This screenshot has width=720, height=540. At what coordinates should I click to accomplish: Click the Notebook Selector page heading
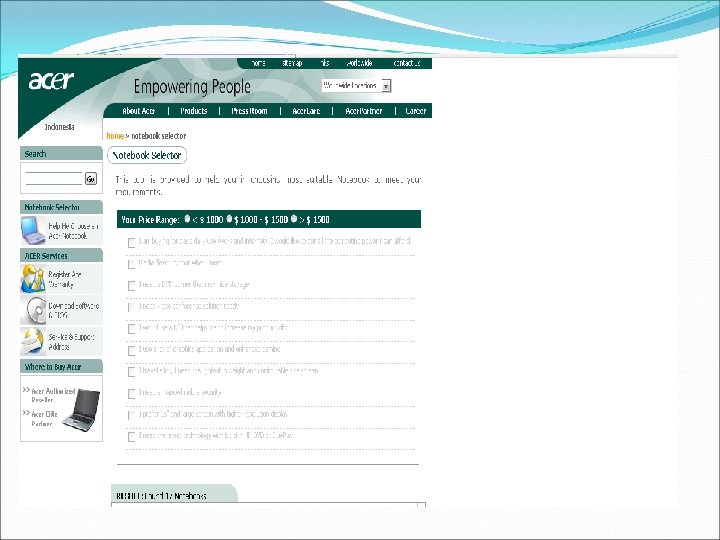pyautogui.click(x=147, y=155)
